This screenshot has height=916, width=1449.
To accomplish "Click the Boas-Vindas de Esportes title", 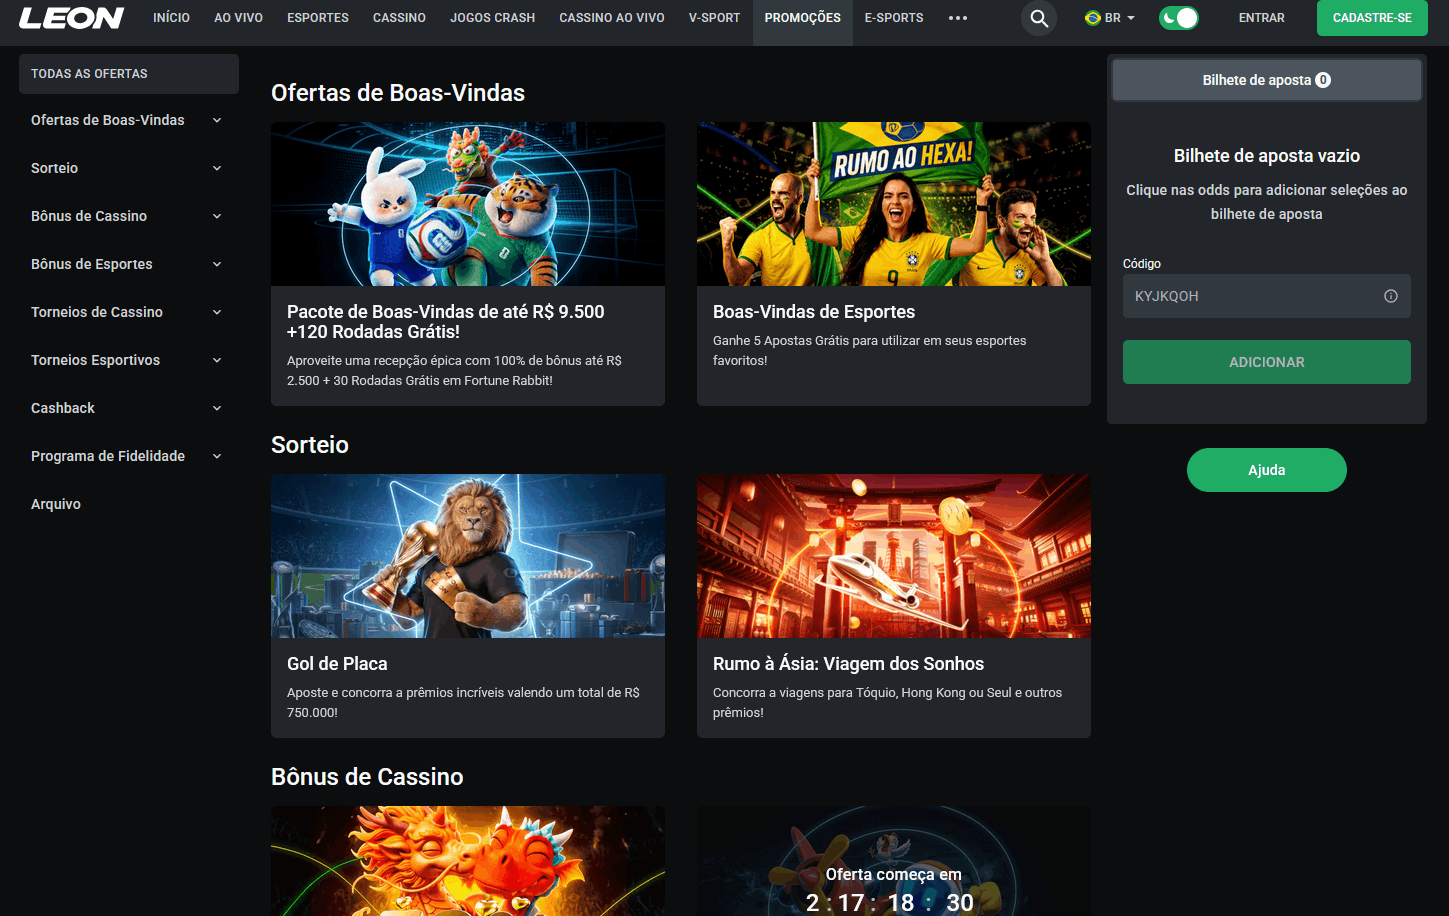I will (814, 312).
